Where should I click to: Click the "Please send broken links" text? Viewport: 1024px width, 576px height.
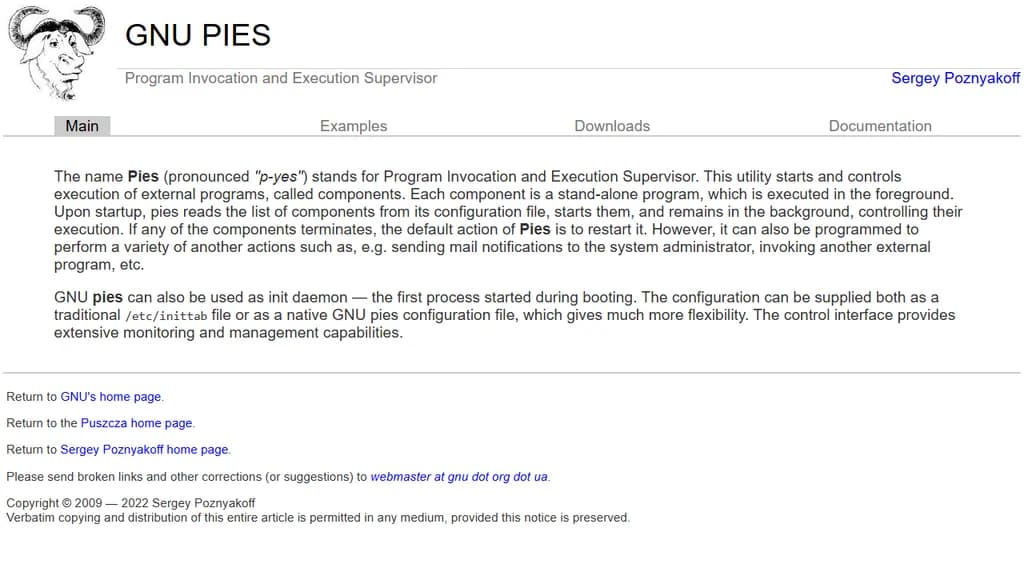point(187,477)
